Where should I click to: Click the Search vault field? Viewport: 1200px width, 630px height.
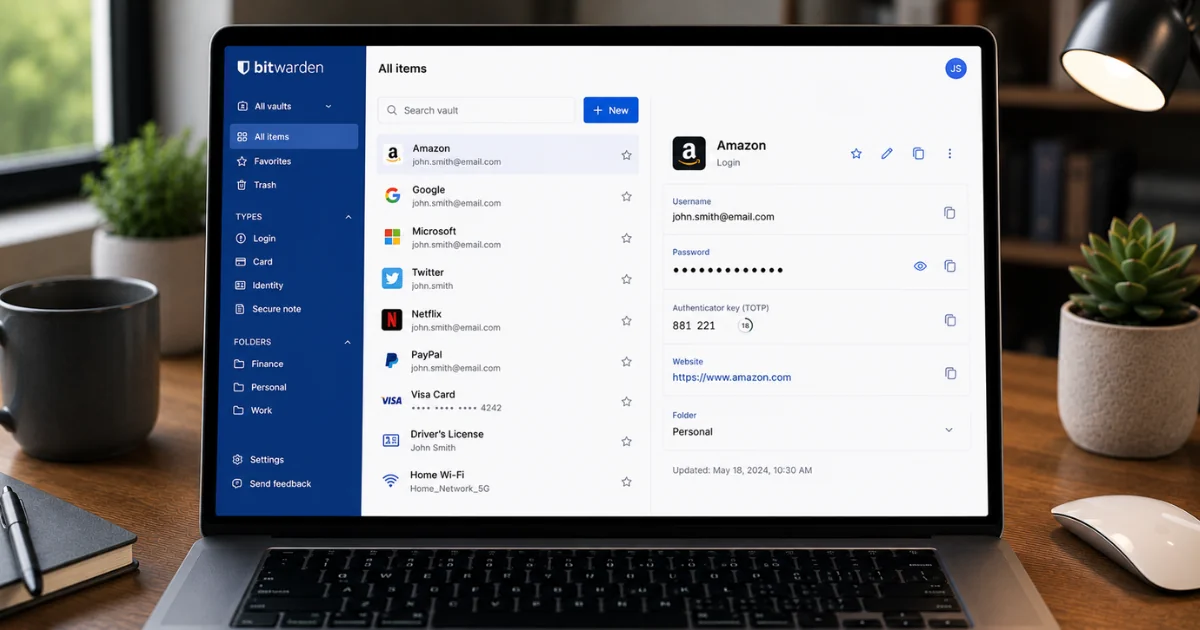[477, 110]
